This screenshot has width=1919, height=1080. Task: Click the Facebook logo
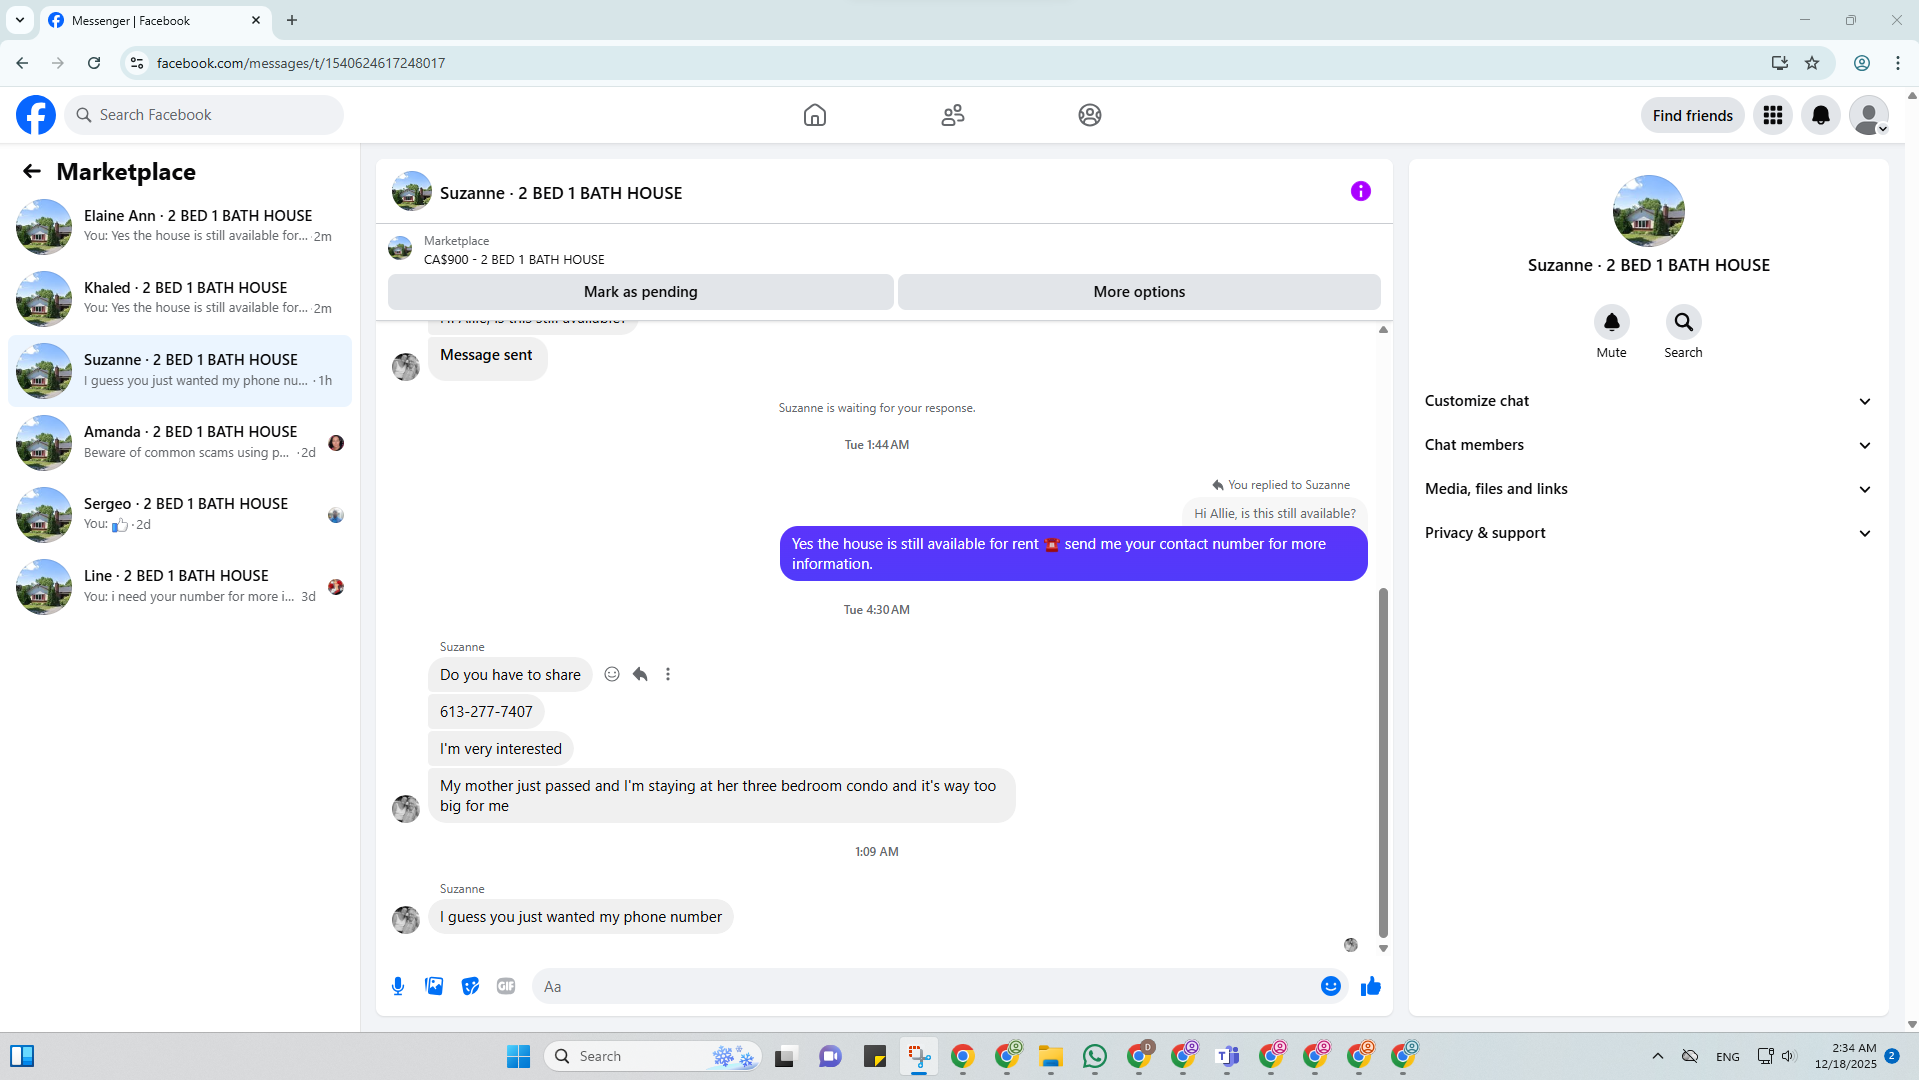point(36,115)
